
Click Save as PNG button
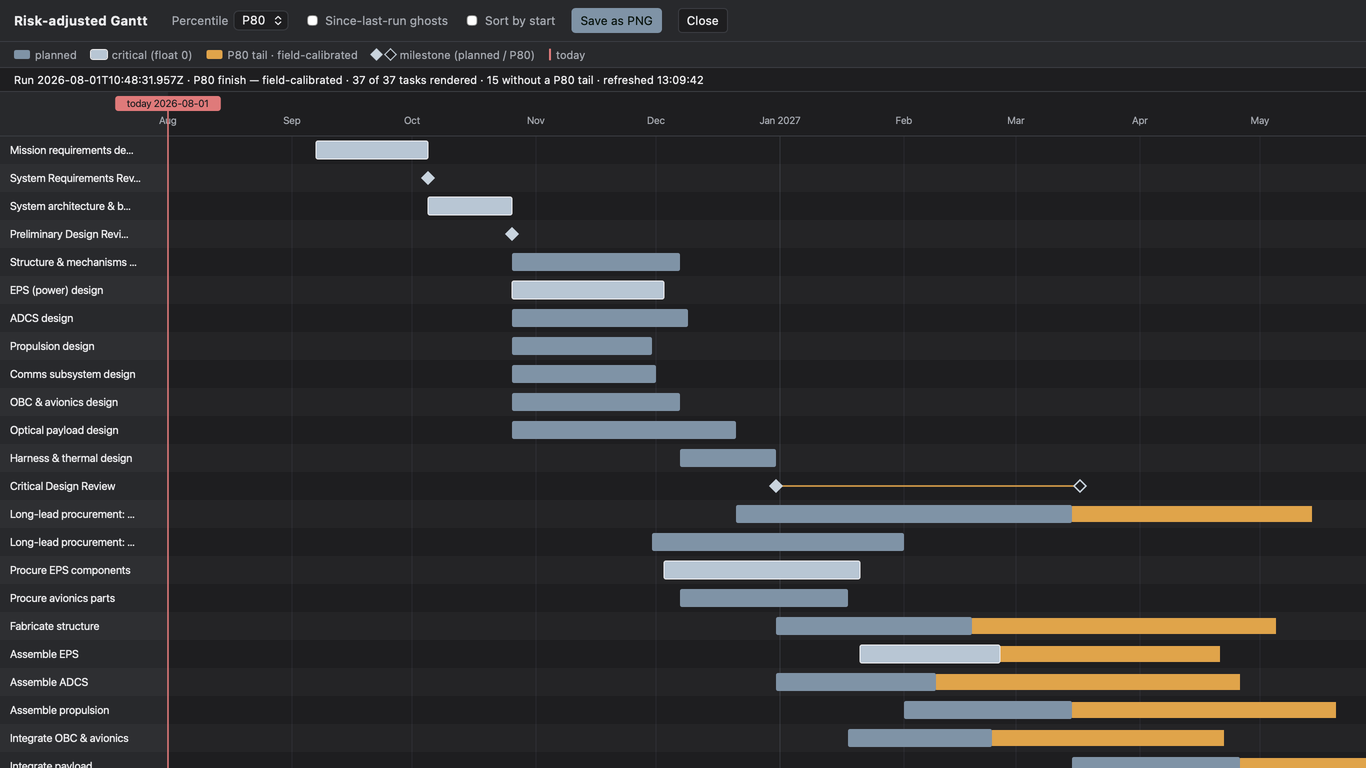(616, 21)
